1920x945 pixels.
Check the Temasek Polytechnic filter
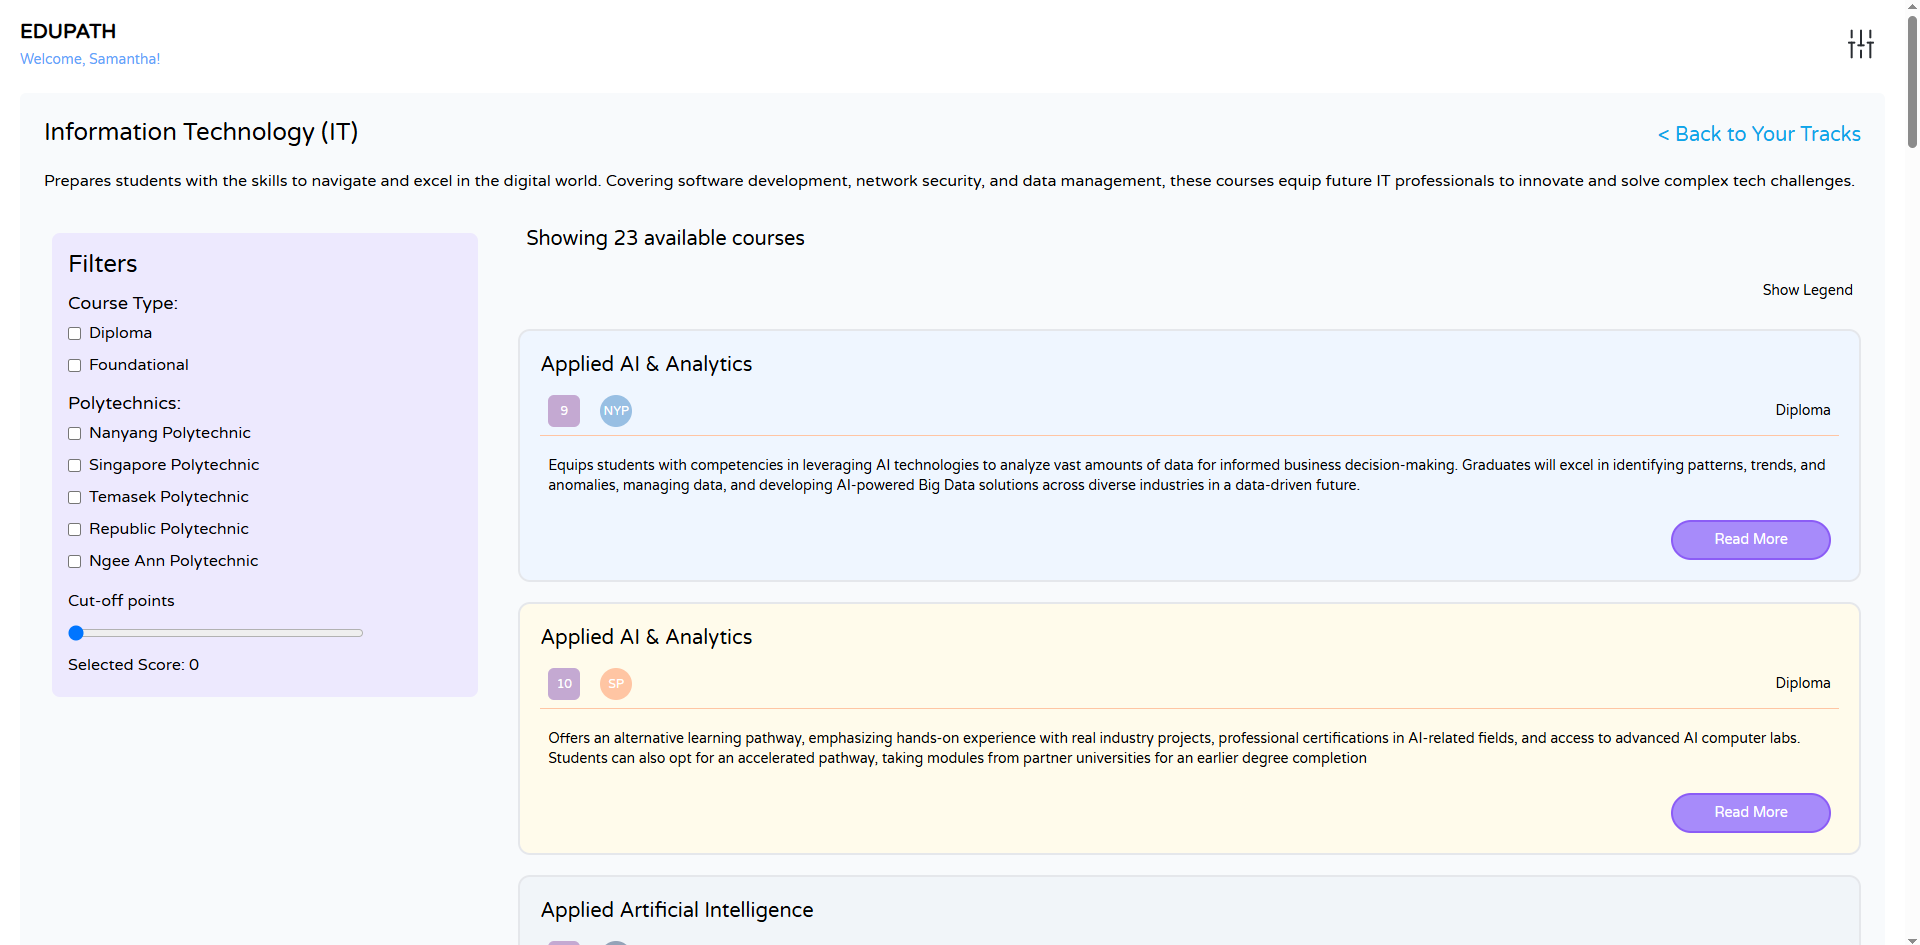[75, 498]
